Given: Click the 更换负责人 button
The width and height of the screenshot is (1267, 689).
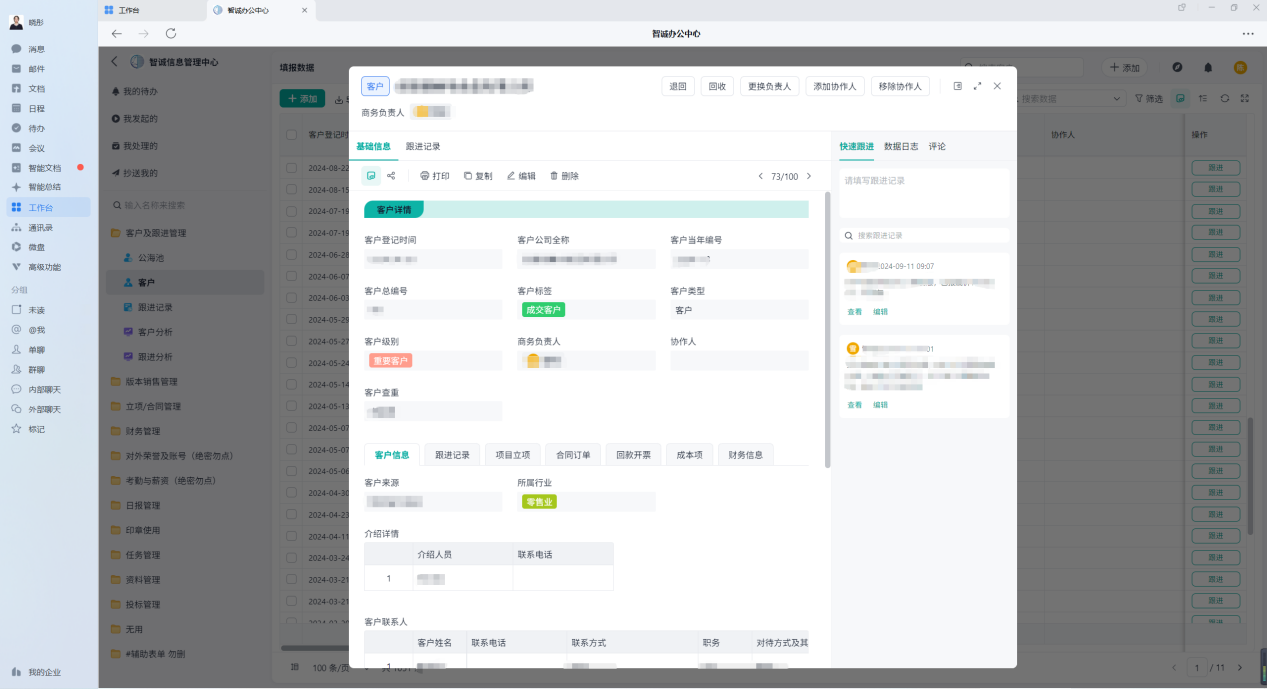Looking at the screenshot, I should point(770,86).
